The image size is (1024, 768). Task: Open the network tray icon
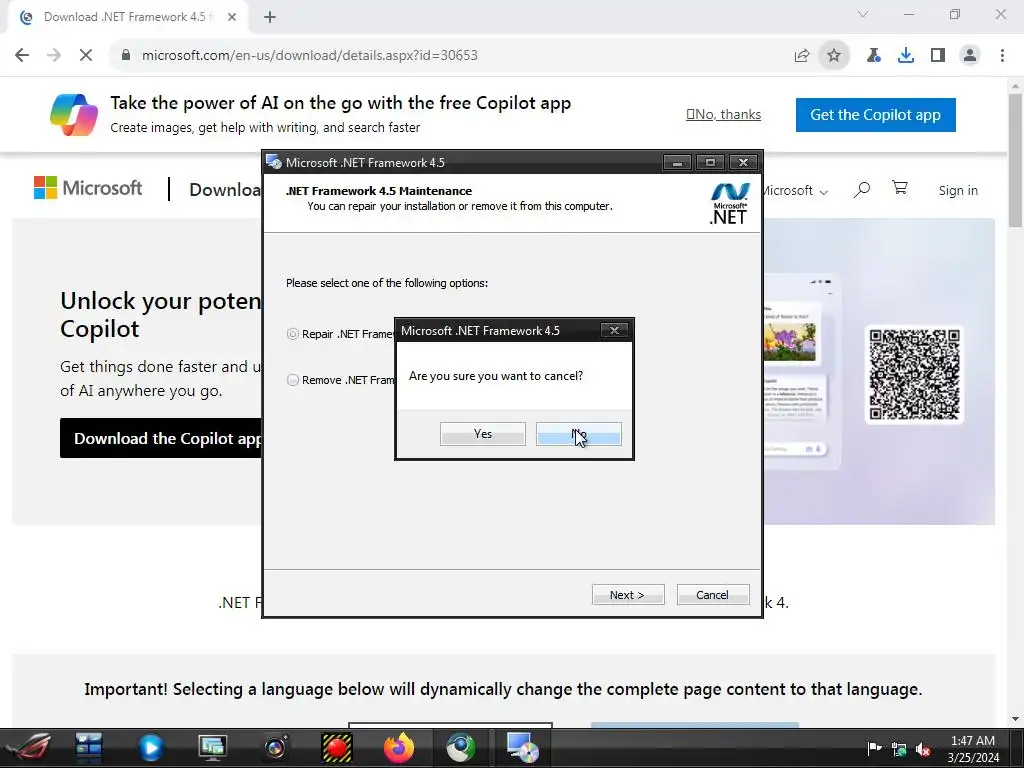click(899, 748)
